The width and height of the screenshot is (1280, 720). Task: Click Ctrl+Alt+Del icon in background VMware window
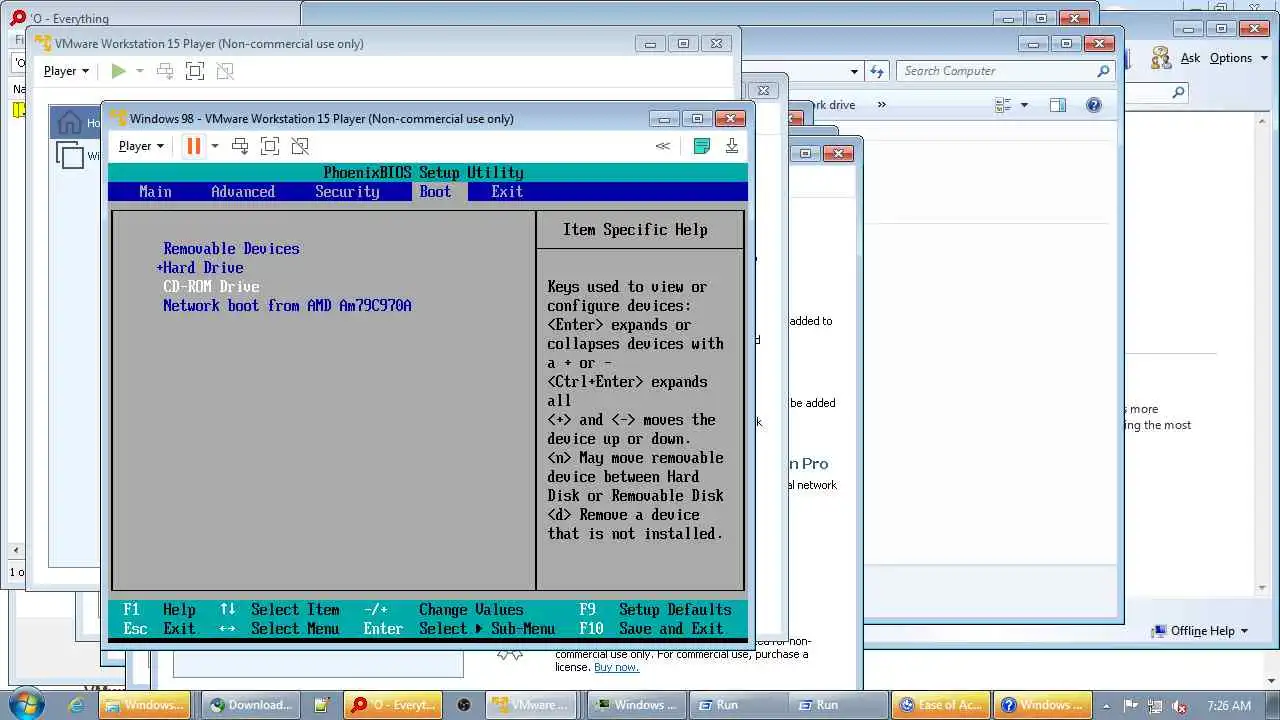(165, 71)
